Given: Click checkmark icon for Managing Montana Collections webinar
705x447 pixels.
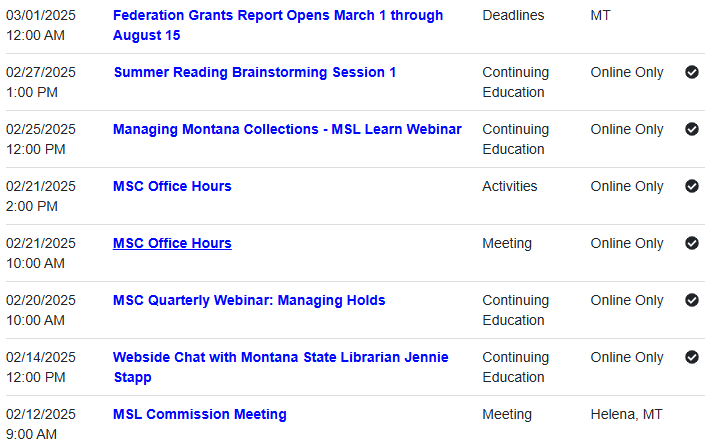Looking at the screenshot, I should point(691,129).
